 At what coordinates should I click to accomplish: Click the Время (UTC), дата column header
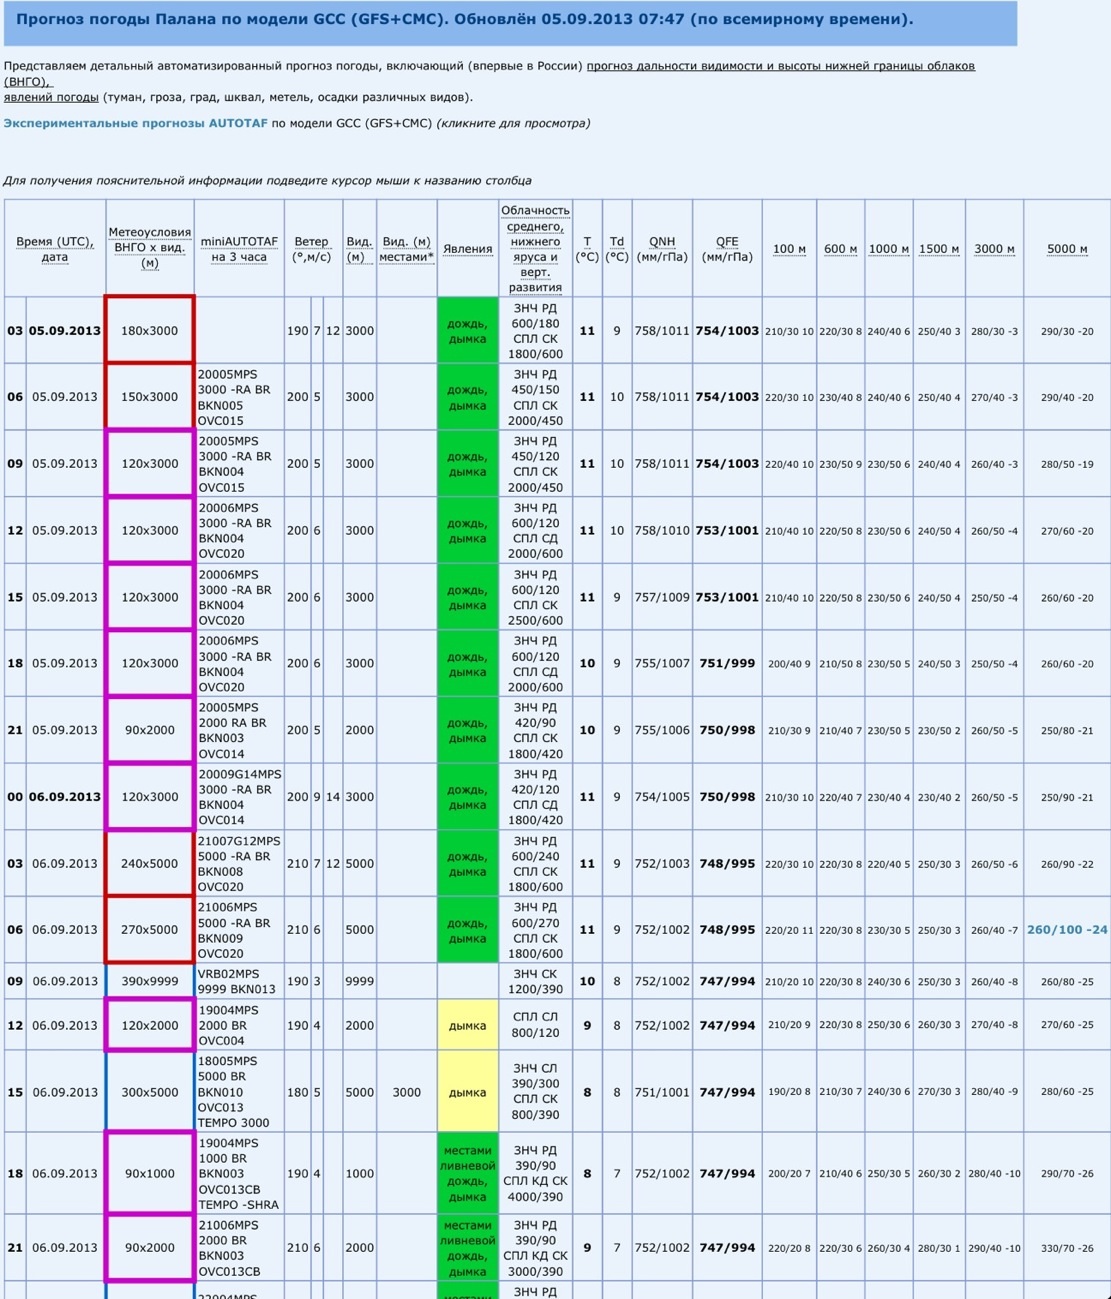(x=54, y=249)
